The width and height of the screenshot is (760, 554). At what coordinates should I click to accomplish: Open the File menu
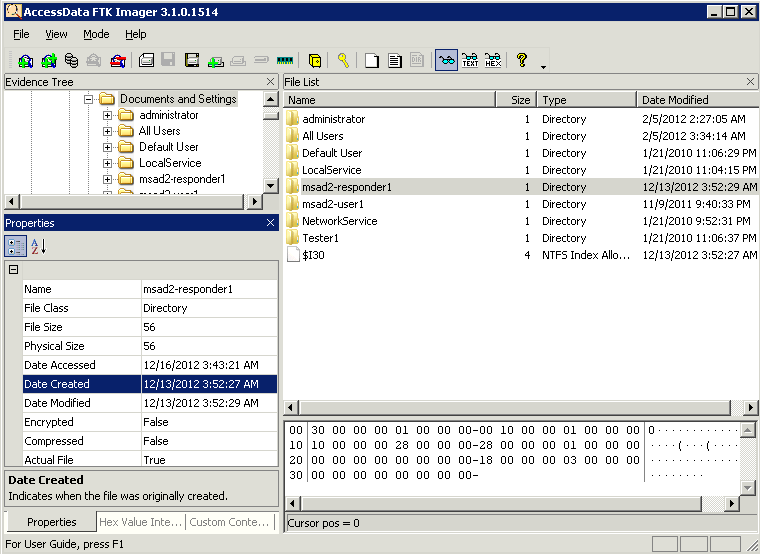(x=21, y=34)
